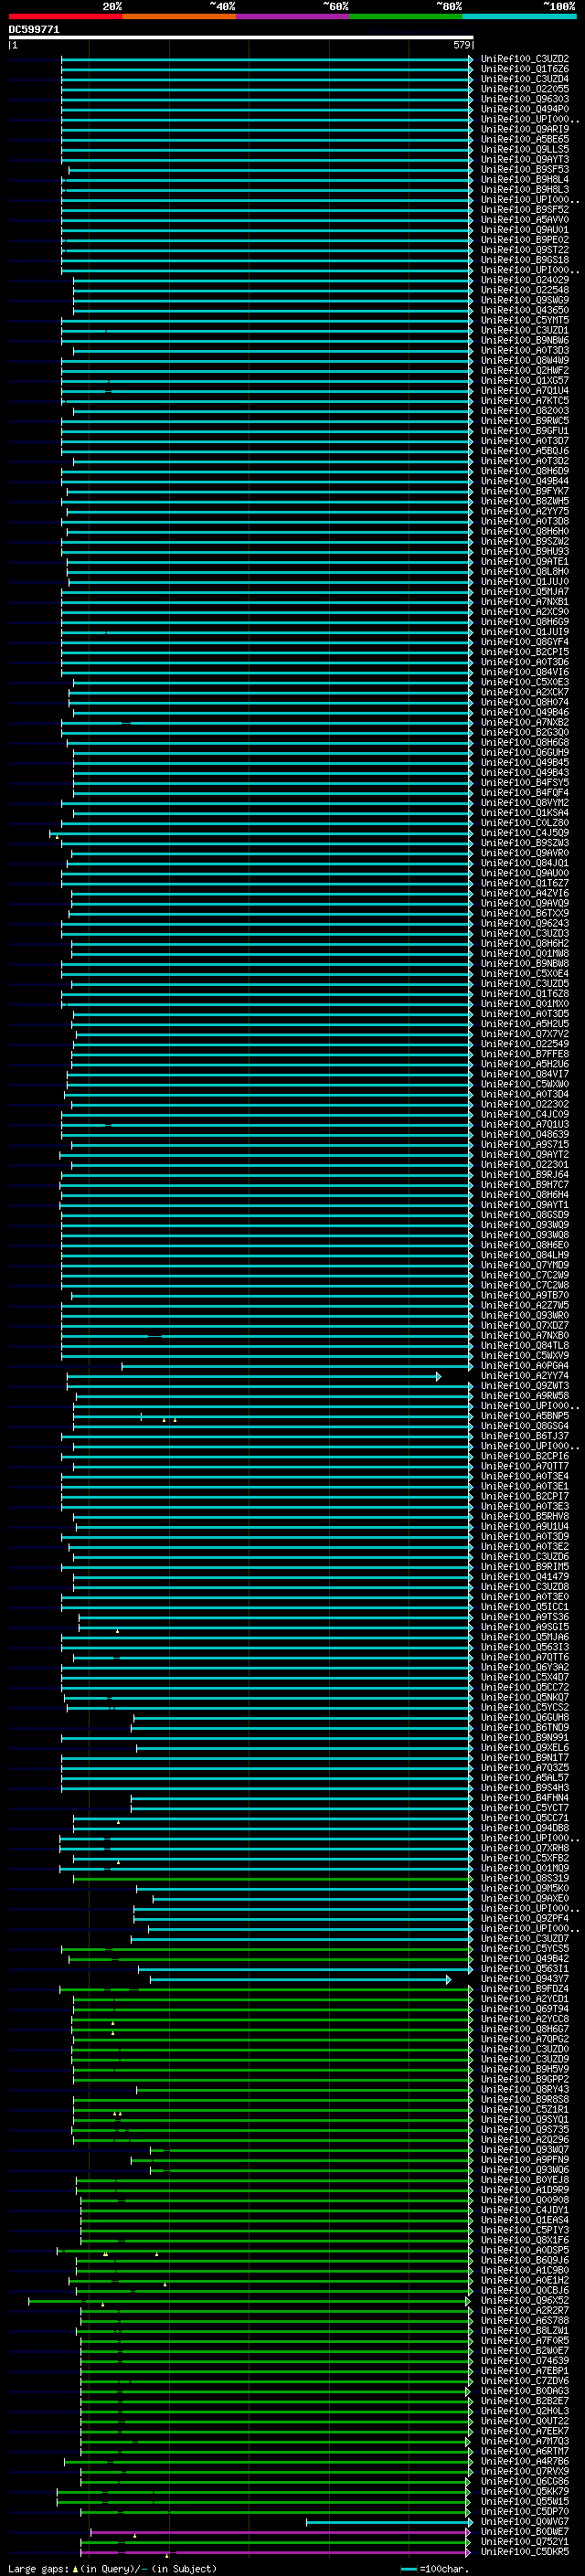Click the cyan alignment bar for UniRef100_C3UZD4
The image size is (585, 2576).
click(267, 79)
